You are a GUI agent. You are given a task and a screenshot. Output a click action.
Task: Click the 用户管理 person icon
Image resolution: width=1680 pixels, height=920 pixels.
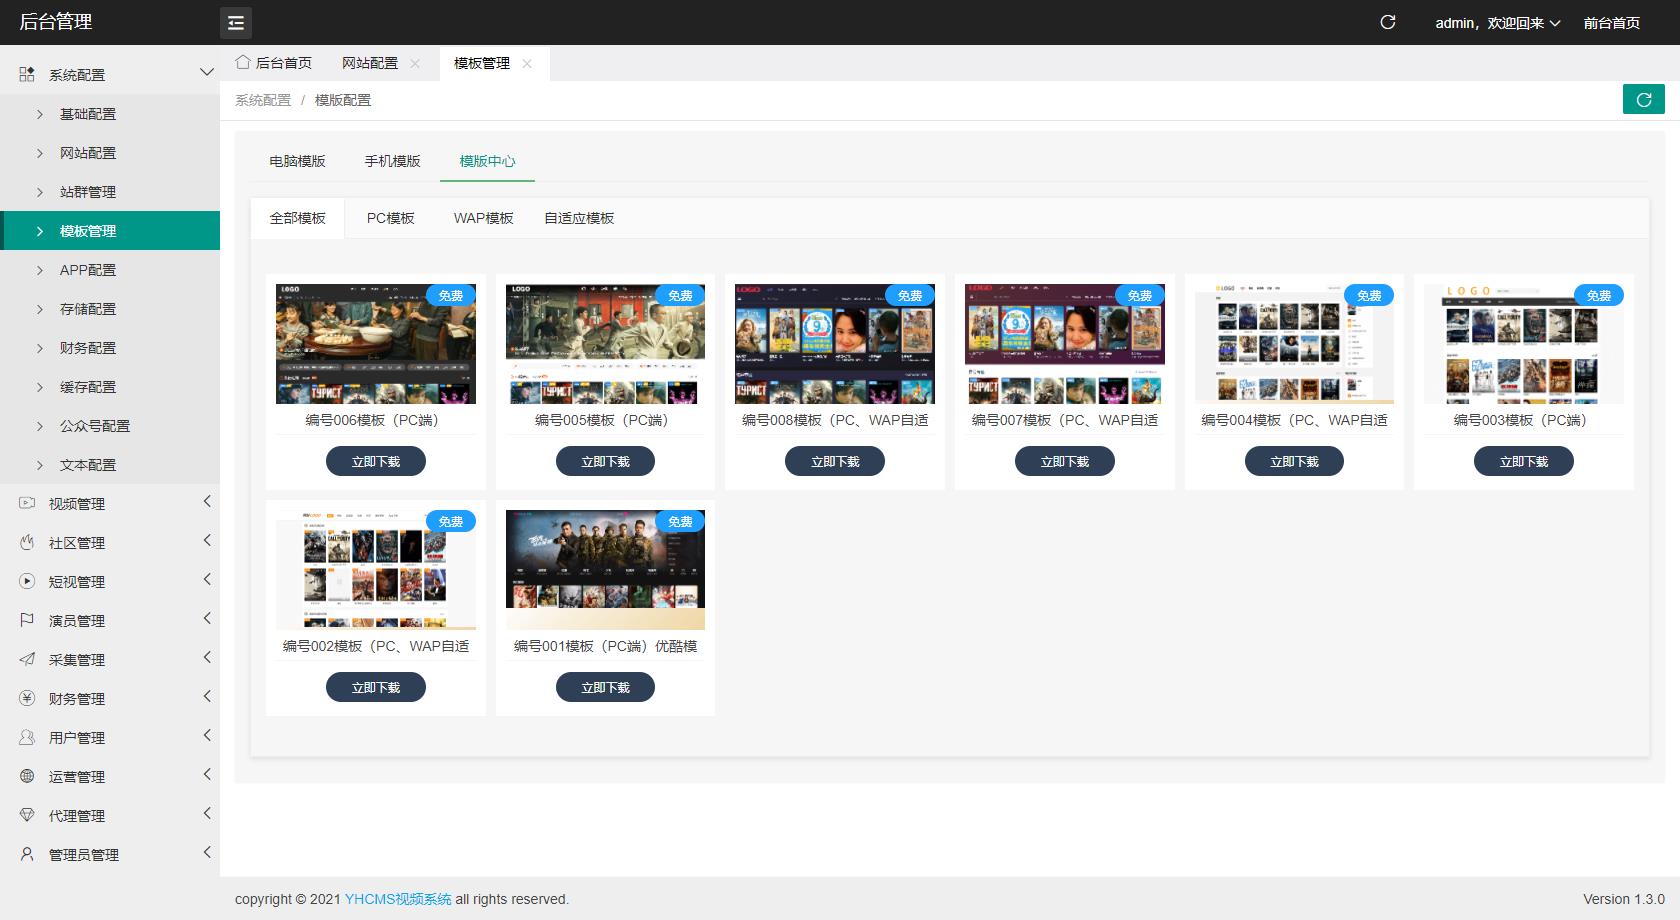27,737
